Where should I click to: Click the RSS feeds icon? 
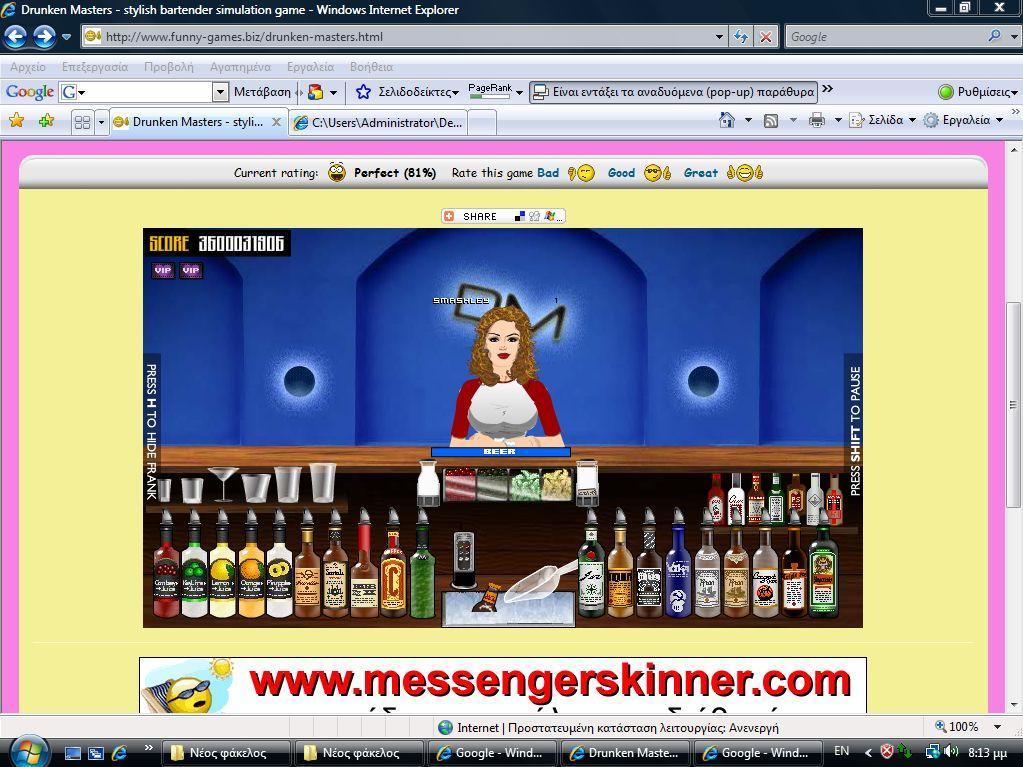(x=771, y=120)
